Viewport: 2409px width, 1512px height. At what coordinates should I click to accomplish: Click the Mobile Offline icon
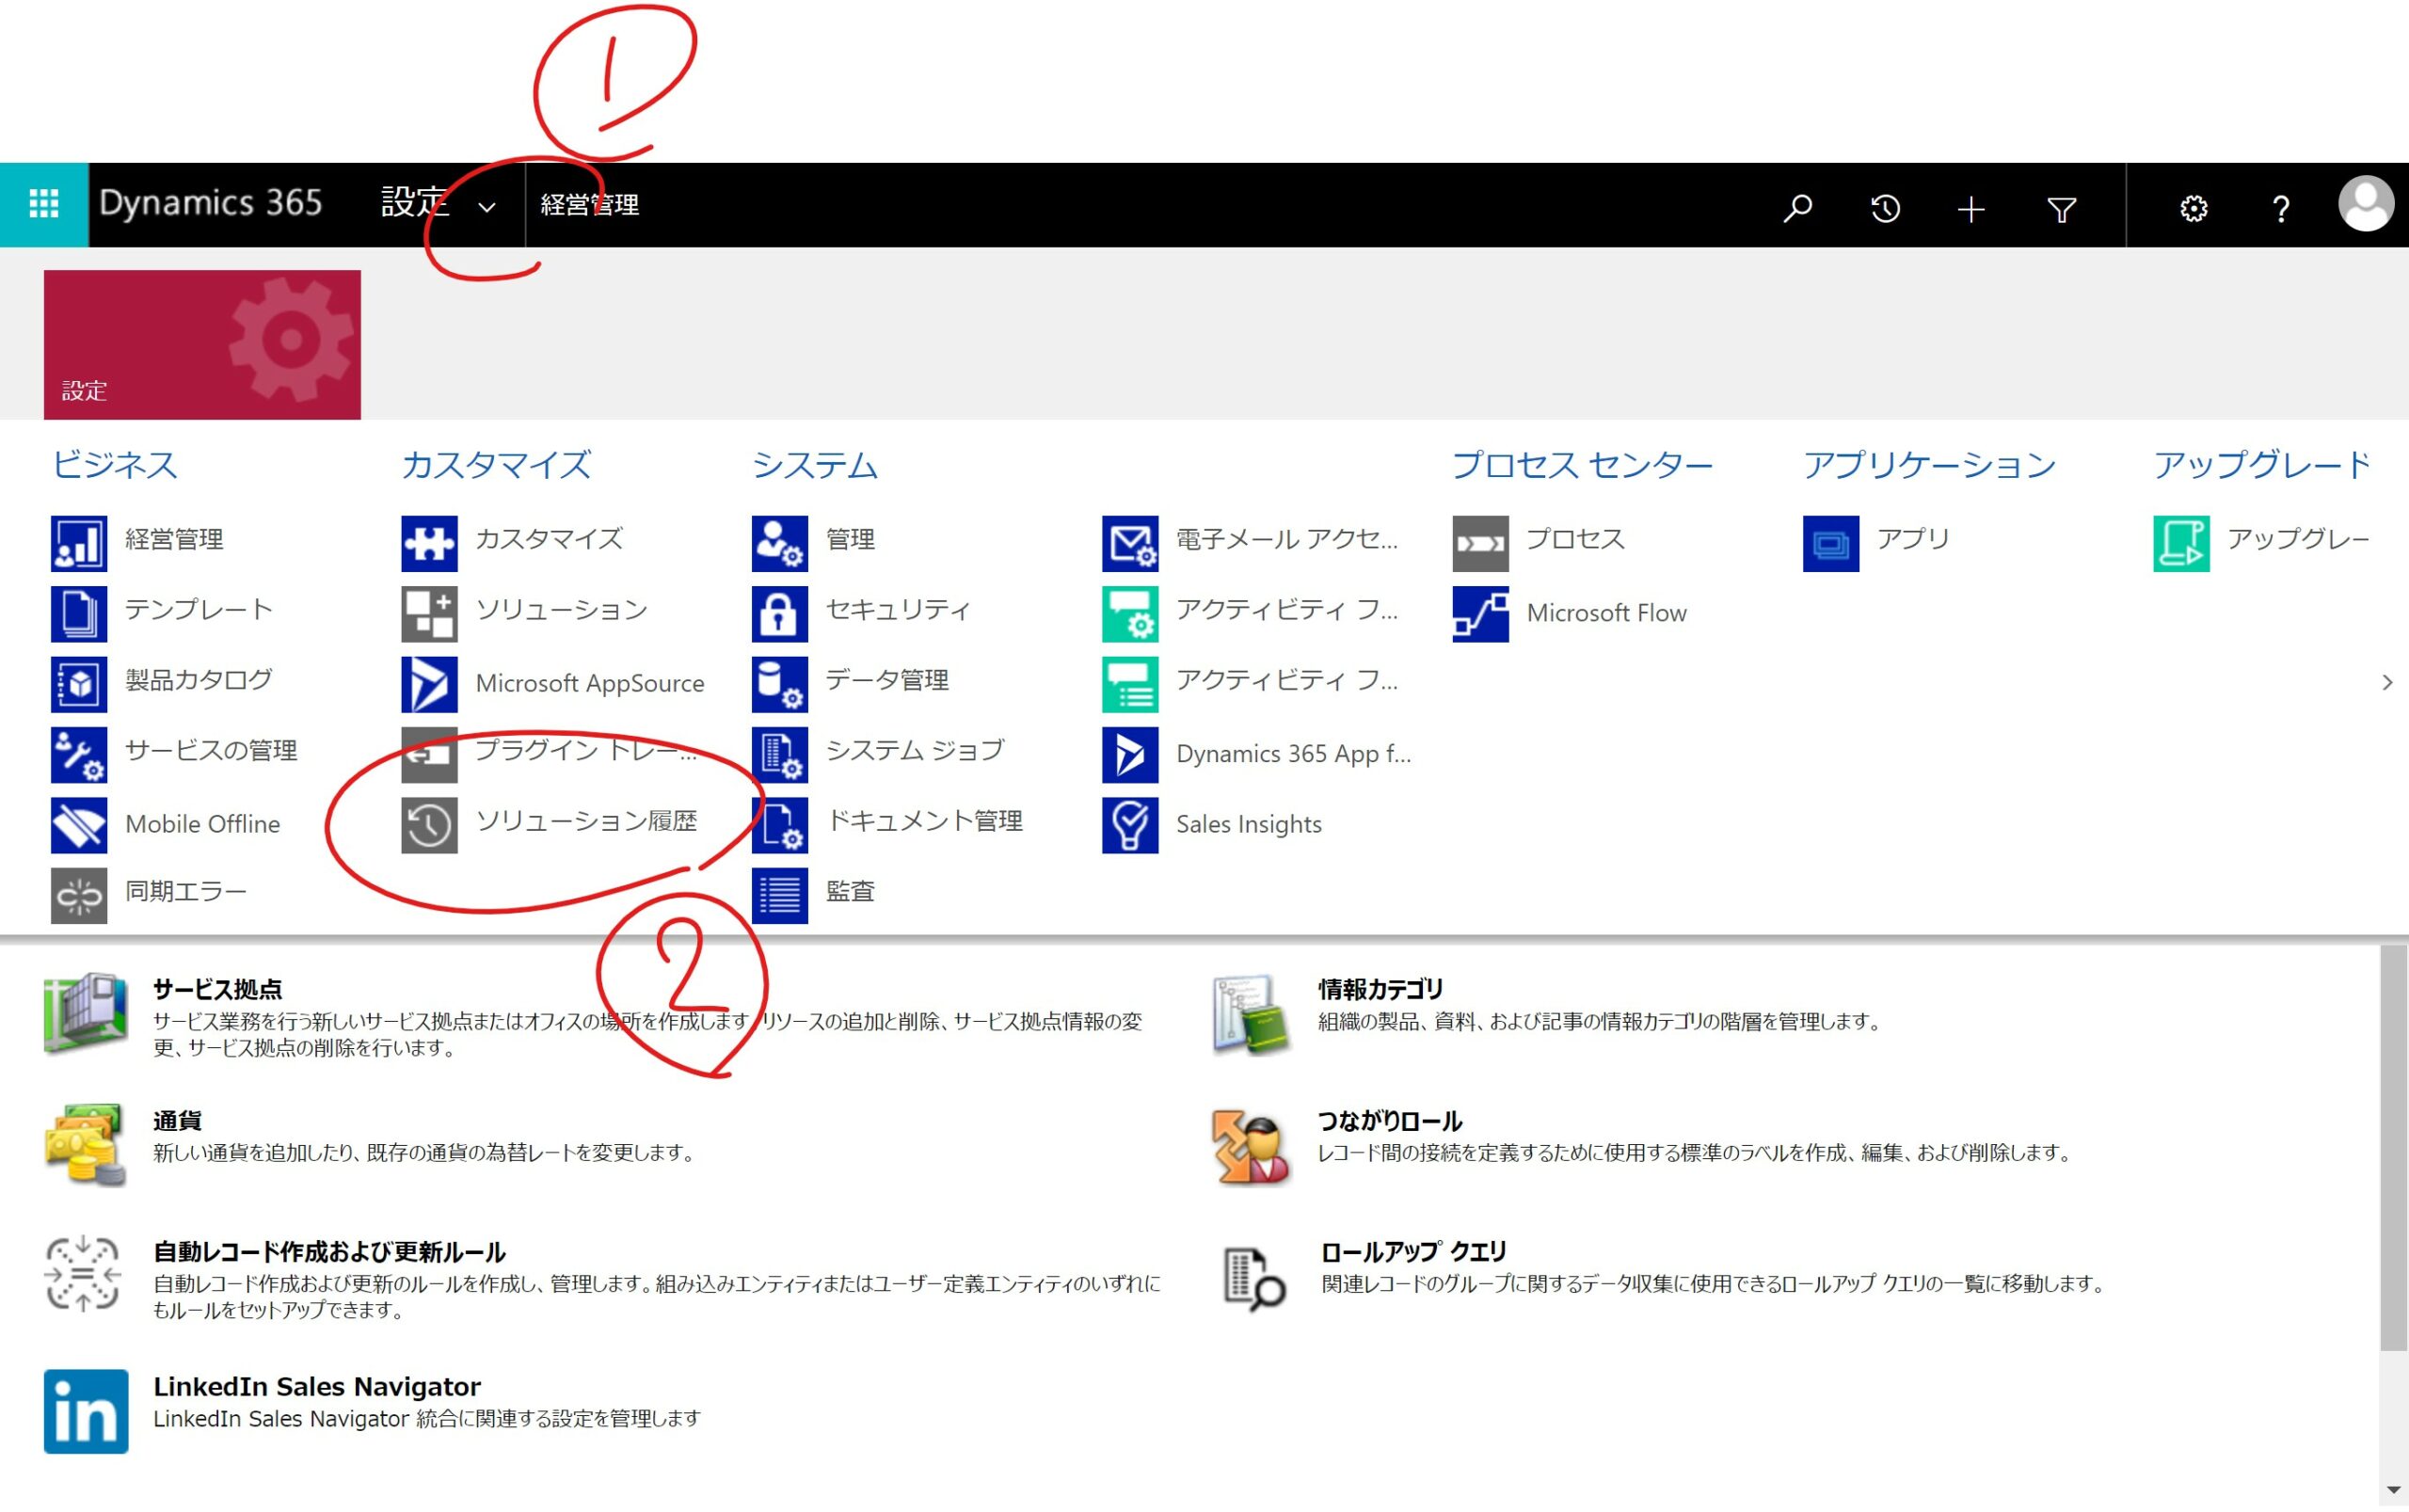[x=79, y=824]
